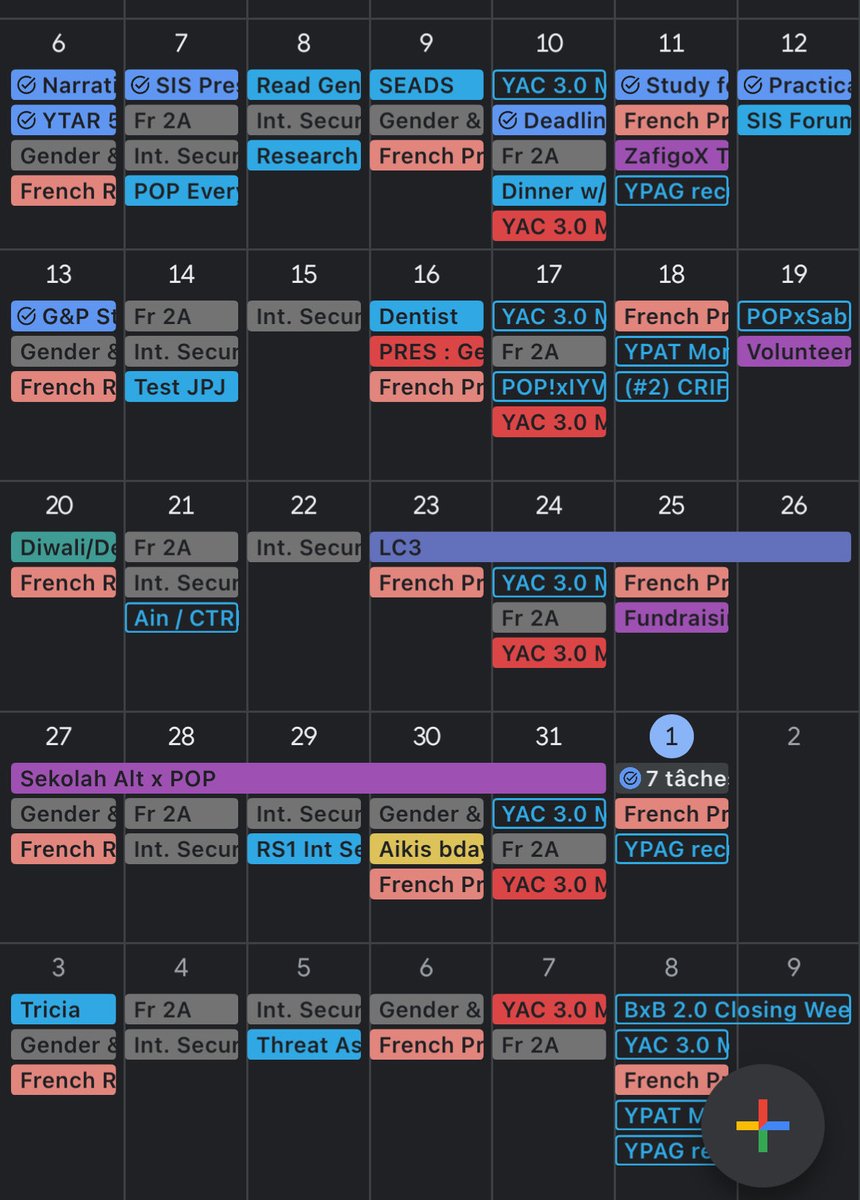The height and width of the screenshot is (1200, 860).
Task: Open the multi-day LC3 event
Action: 610,547
